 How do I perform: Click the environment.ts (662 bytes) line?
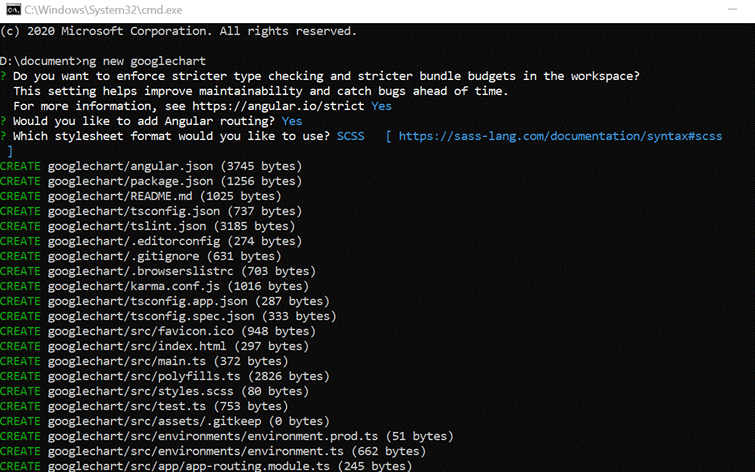(x=213, y=451)
